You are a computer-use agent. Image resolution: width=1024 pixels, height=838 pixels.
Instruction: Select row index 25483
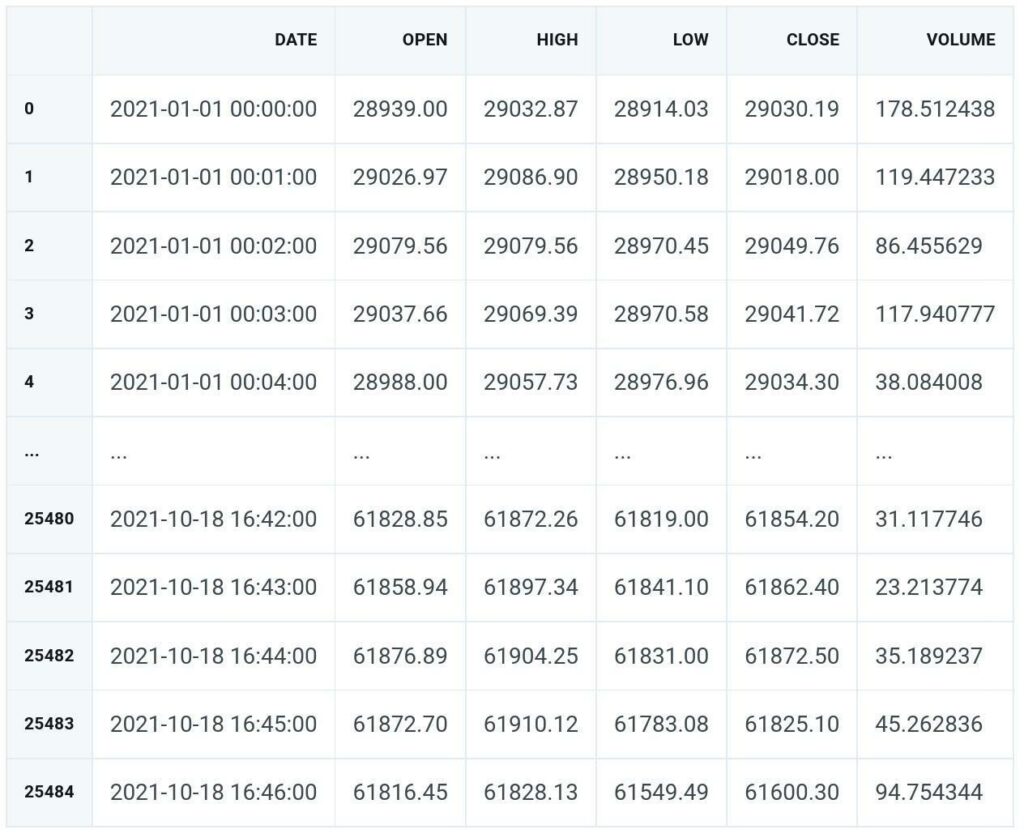(x=49, y=724)
